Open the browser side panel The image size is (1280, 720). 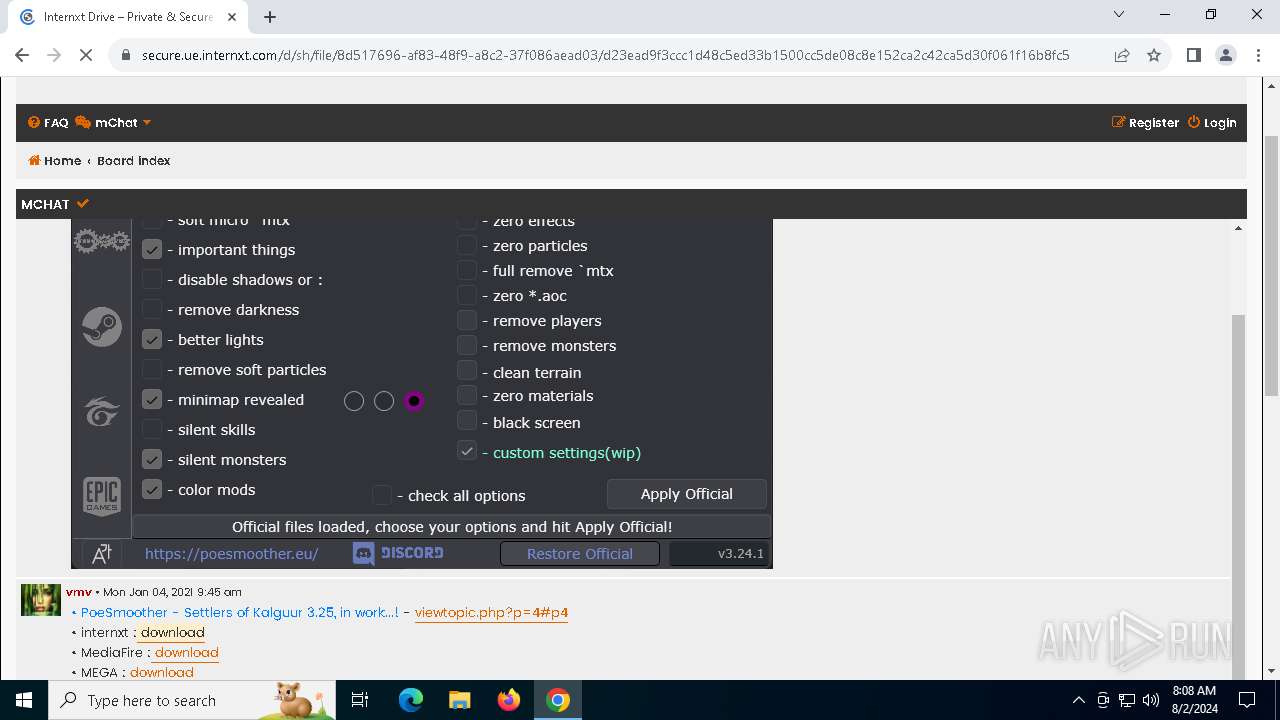click(x=1193, y=56)
